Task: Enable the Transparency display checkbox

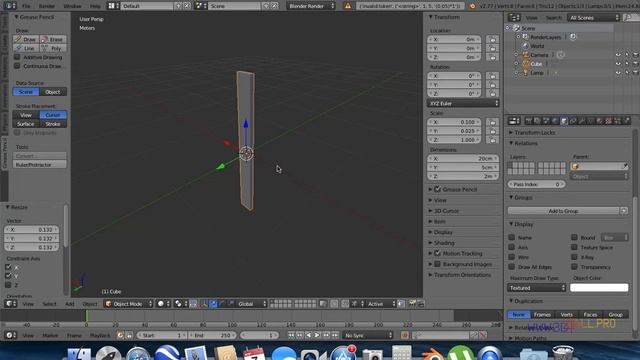Action: [x=574, y=267]
